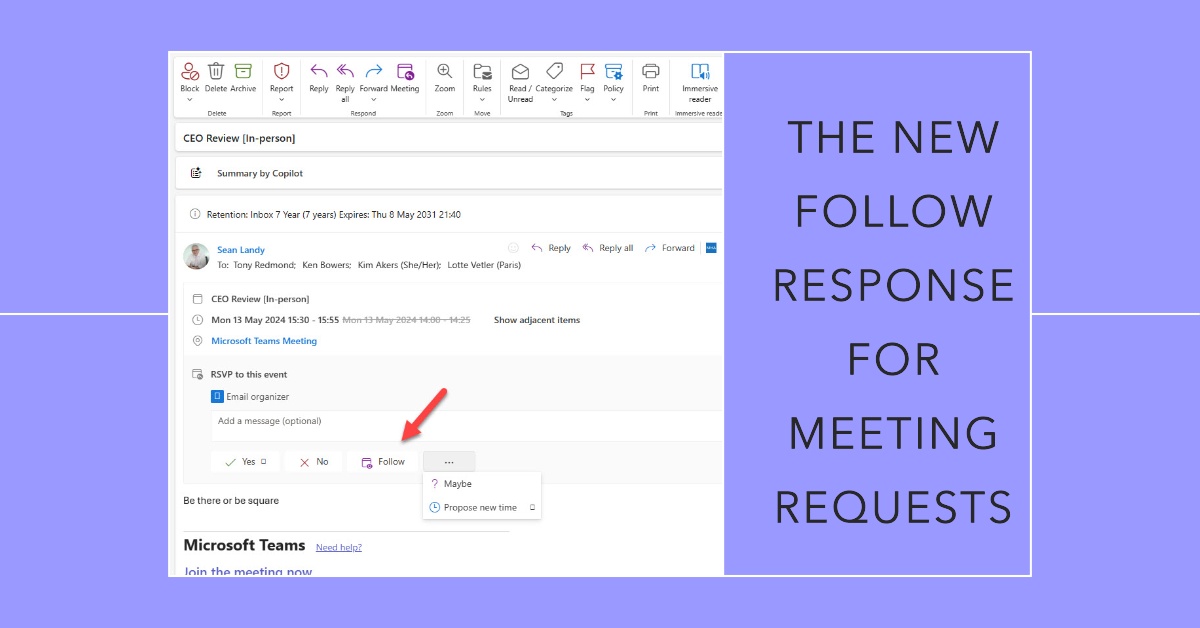Open the Microsoft Teams Meeting link
The width and height of the screenshot is (1200, 628).
tap(264, 341)
